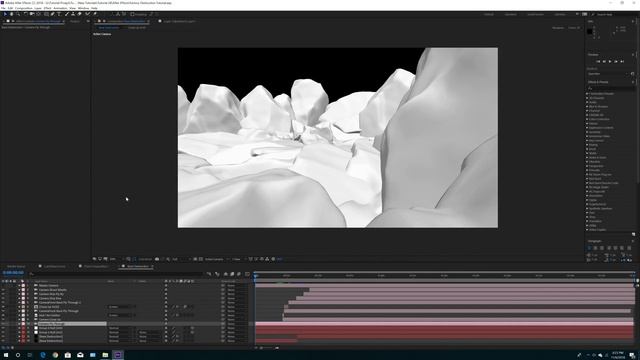Screen dimensions: 640x360
Task: Open the 1 View layout dropdown
Action: point(238,259)
